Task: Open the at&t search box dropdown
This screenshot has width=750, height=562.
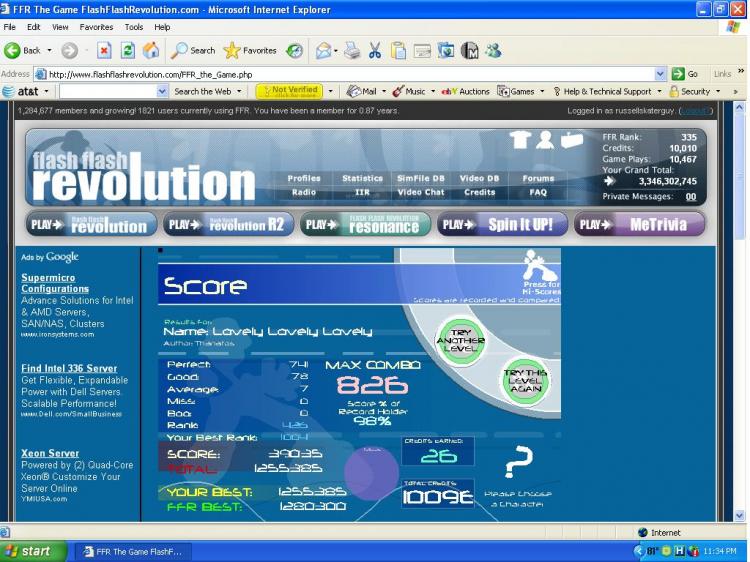Action: 162,91
